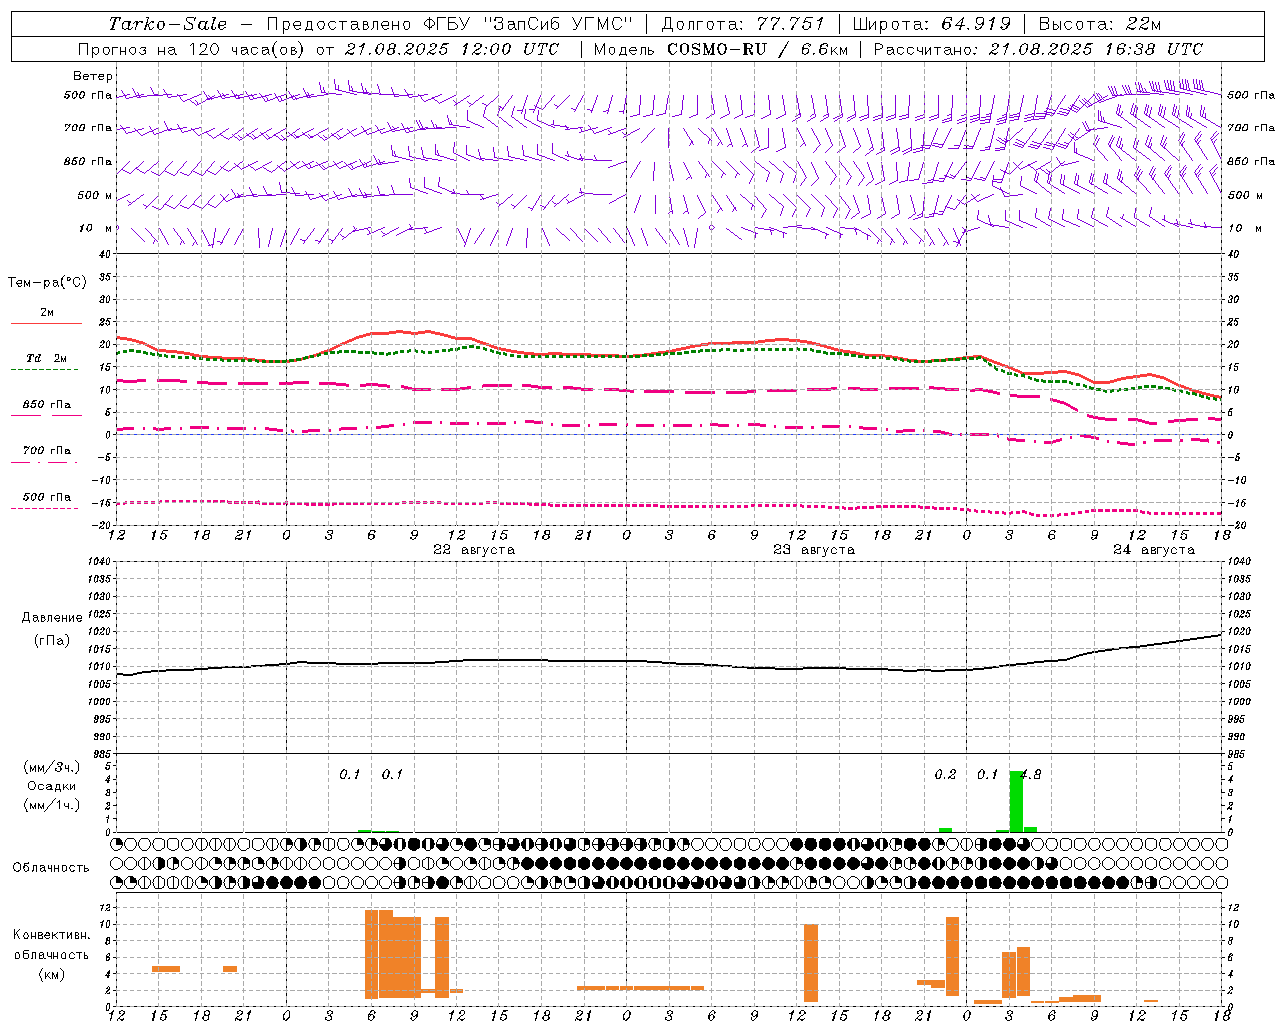Click the "(км)" convective cloud unit label
Viewport: 1280px width, 1024px height.
(x=51, y=975)
